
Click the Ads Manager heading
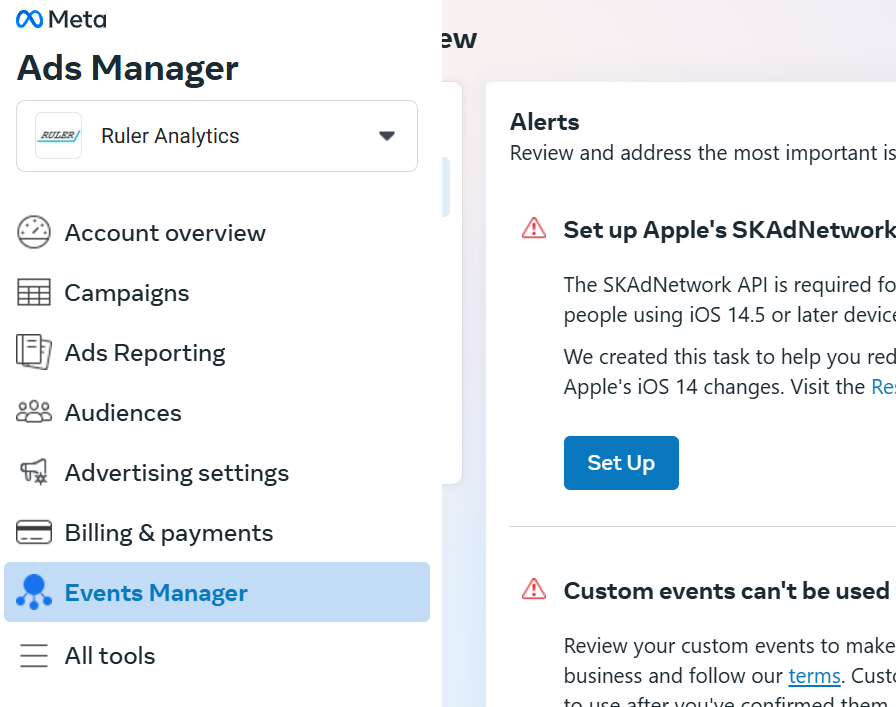pyautogui.click(x=127, y=68)
